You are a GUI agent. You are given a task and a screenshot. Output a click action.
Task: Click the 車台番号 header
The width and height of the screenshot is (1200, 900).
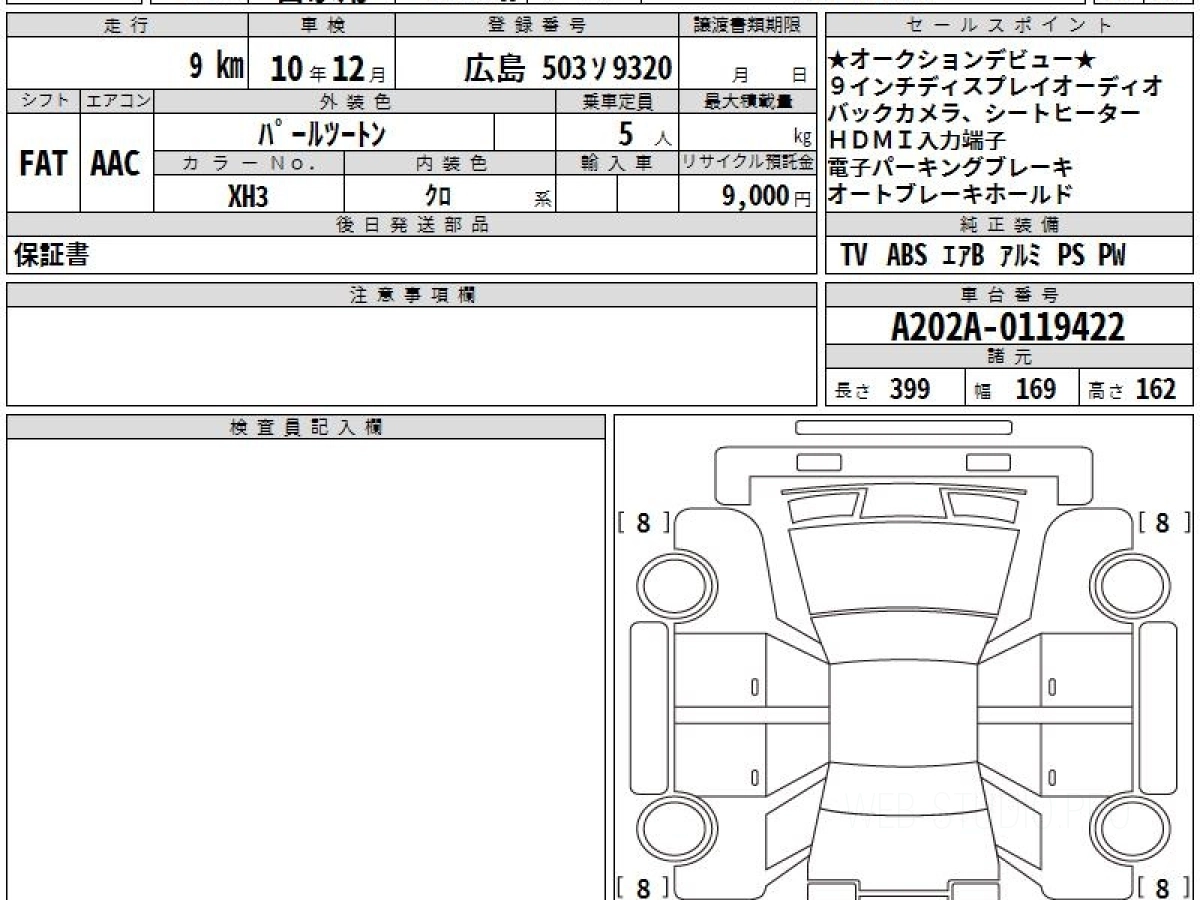pyautogui.click(x=1009, y=295)
